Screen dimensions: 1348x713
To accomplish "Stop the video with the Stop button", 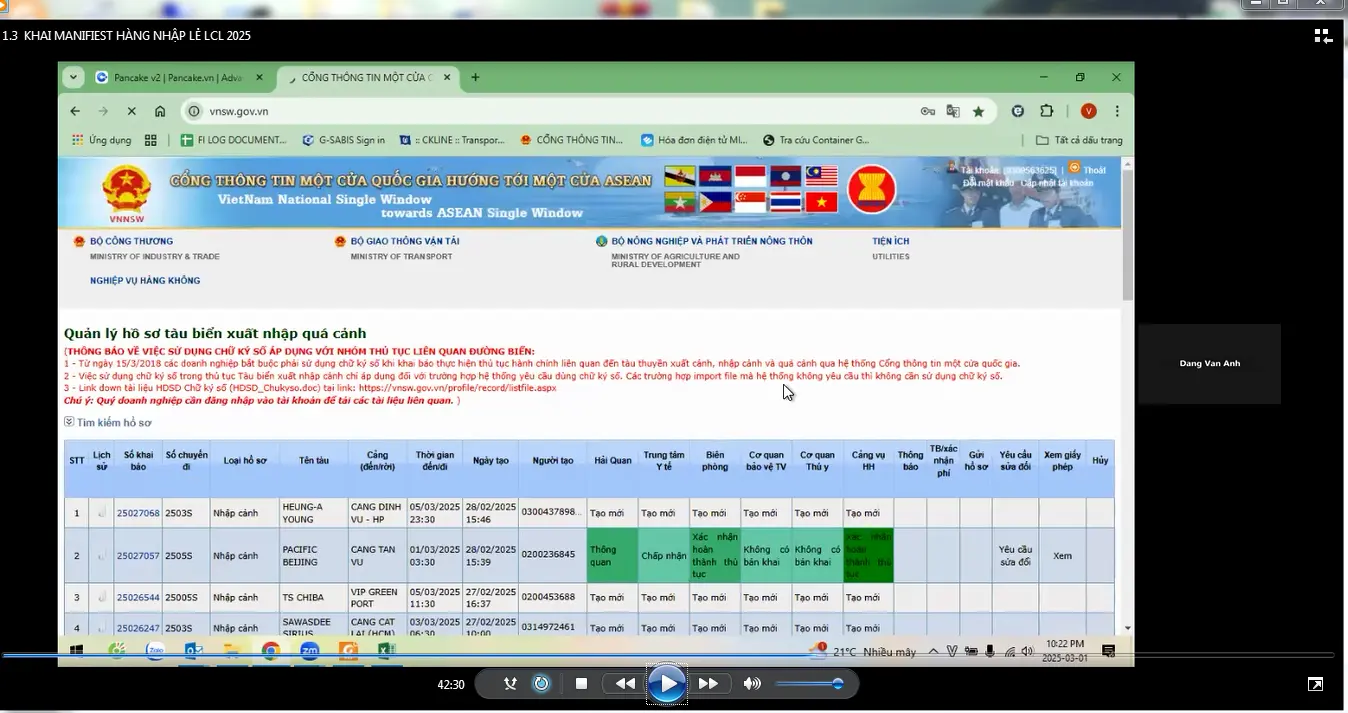I will [581, 684].
